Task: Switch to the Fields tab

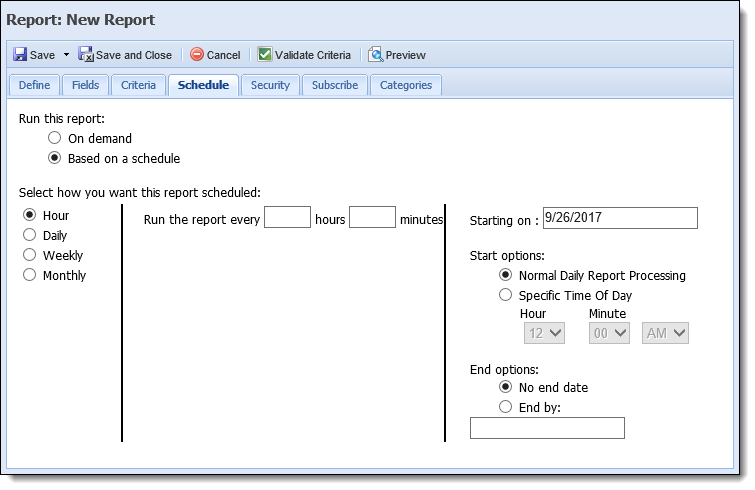Action: point(85,85)
